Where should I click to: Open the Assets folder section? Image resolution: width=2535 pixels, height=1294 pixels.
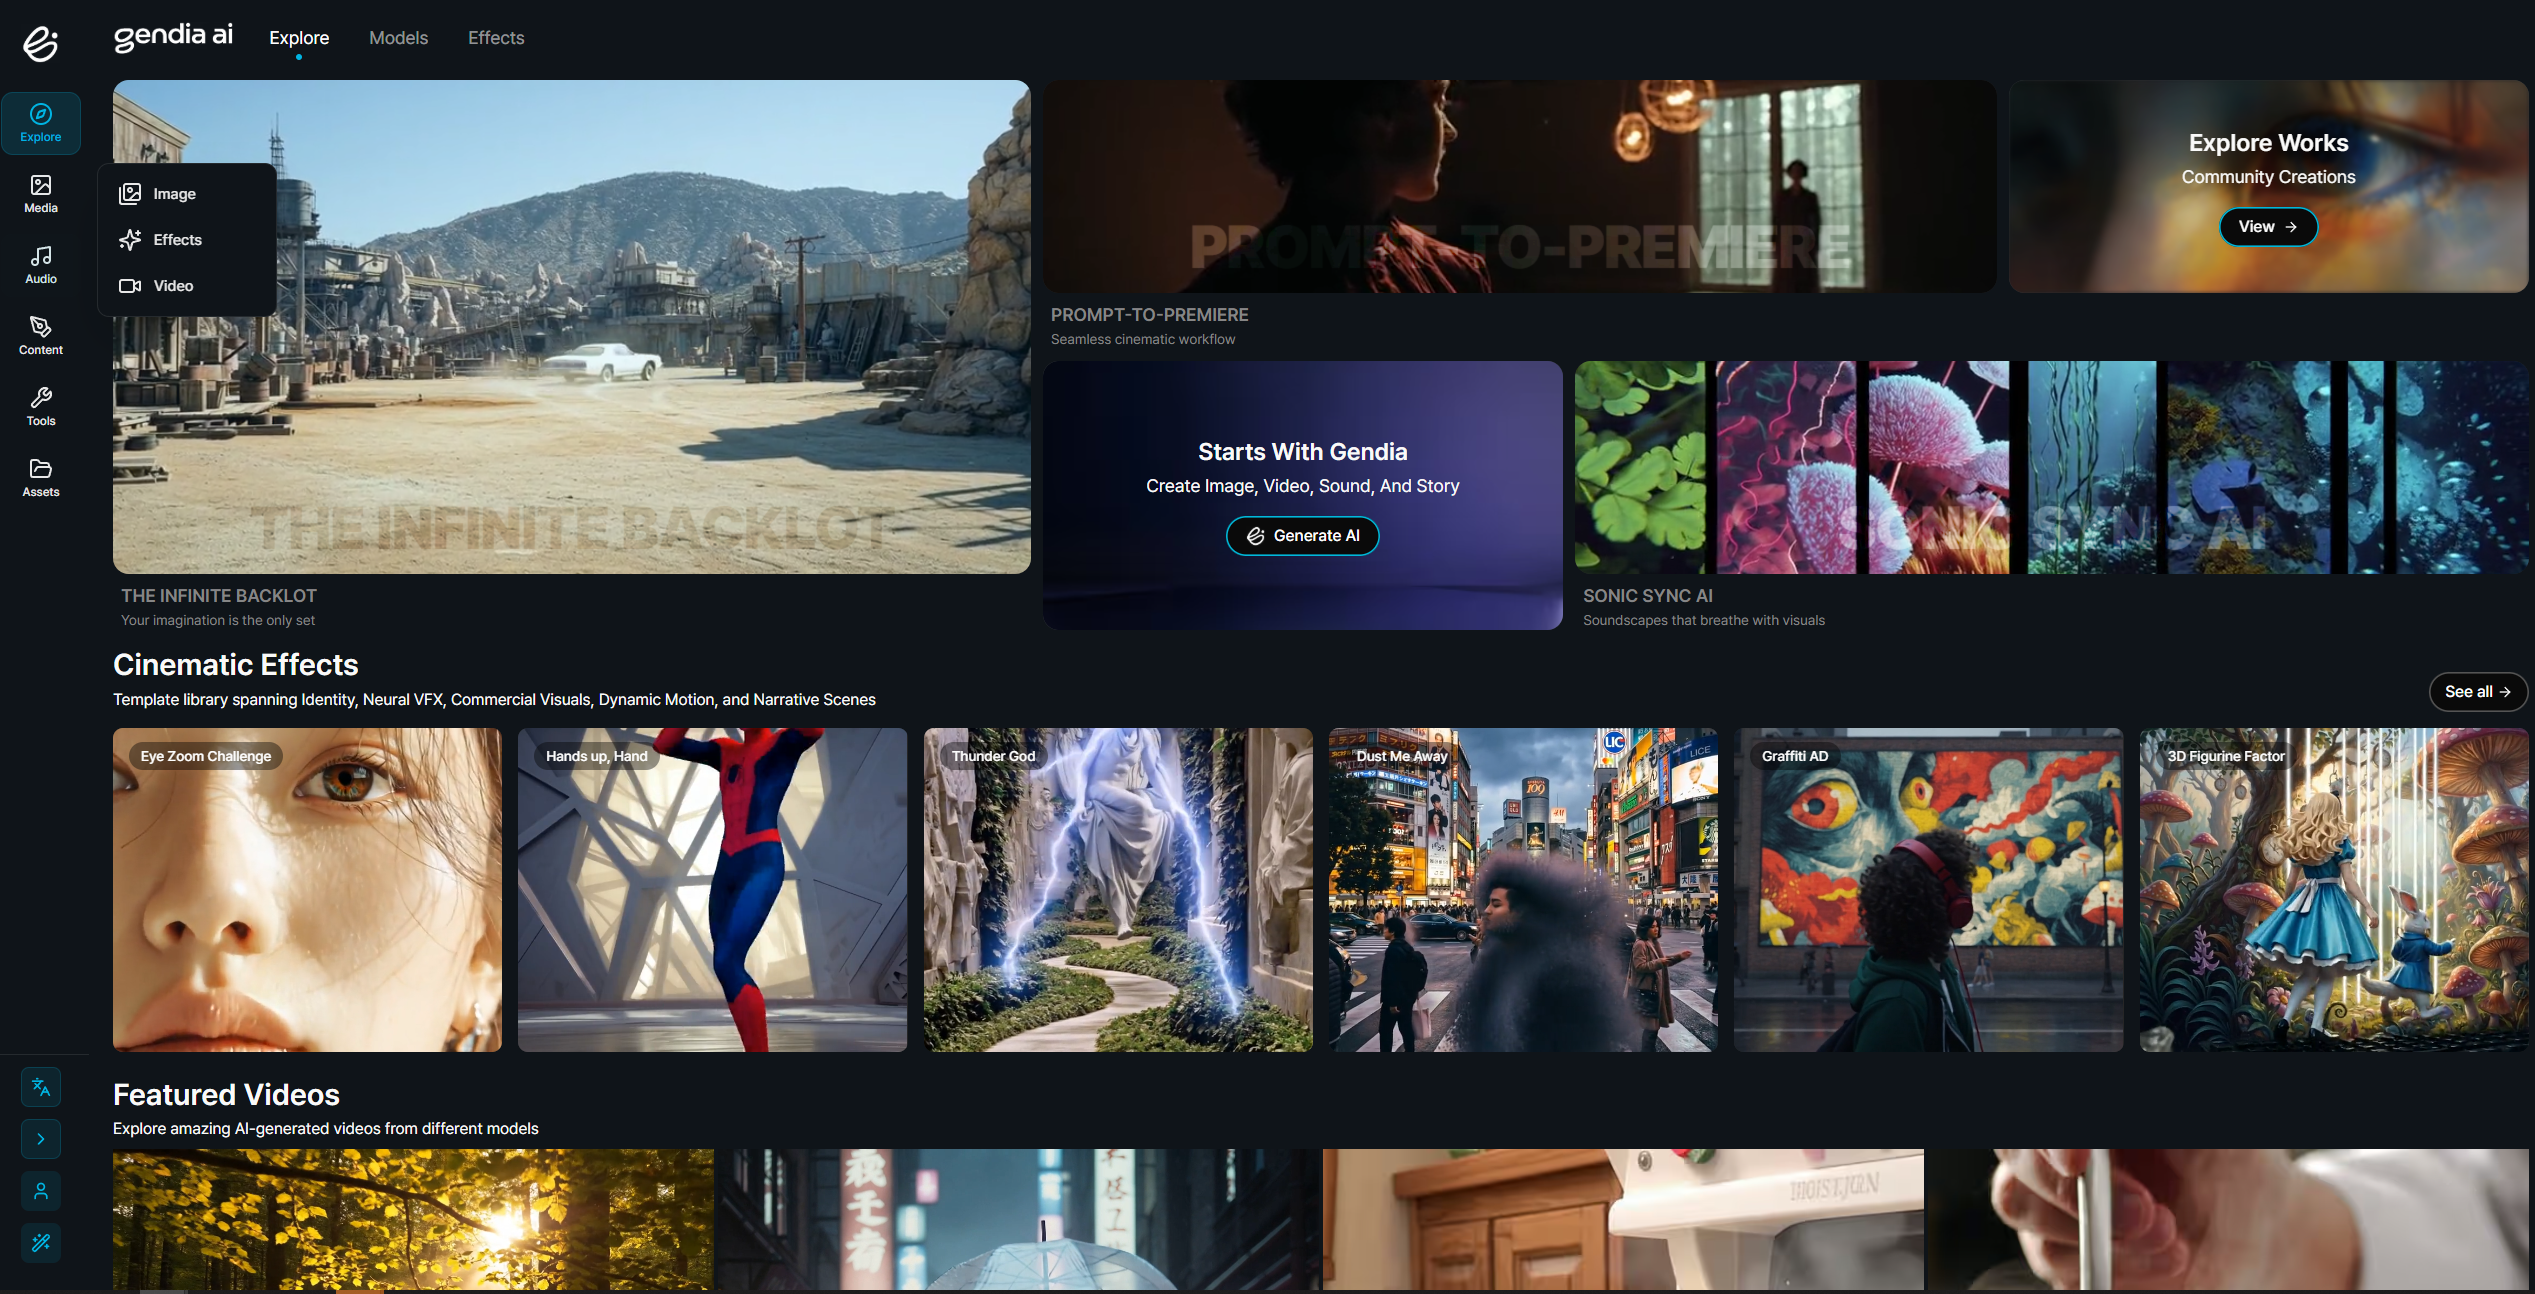[41, 478]
